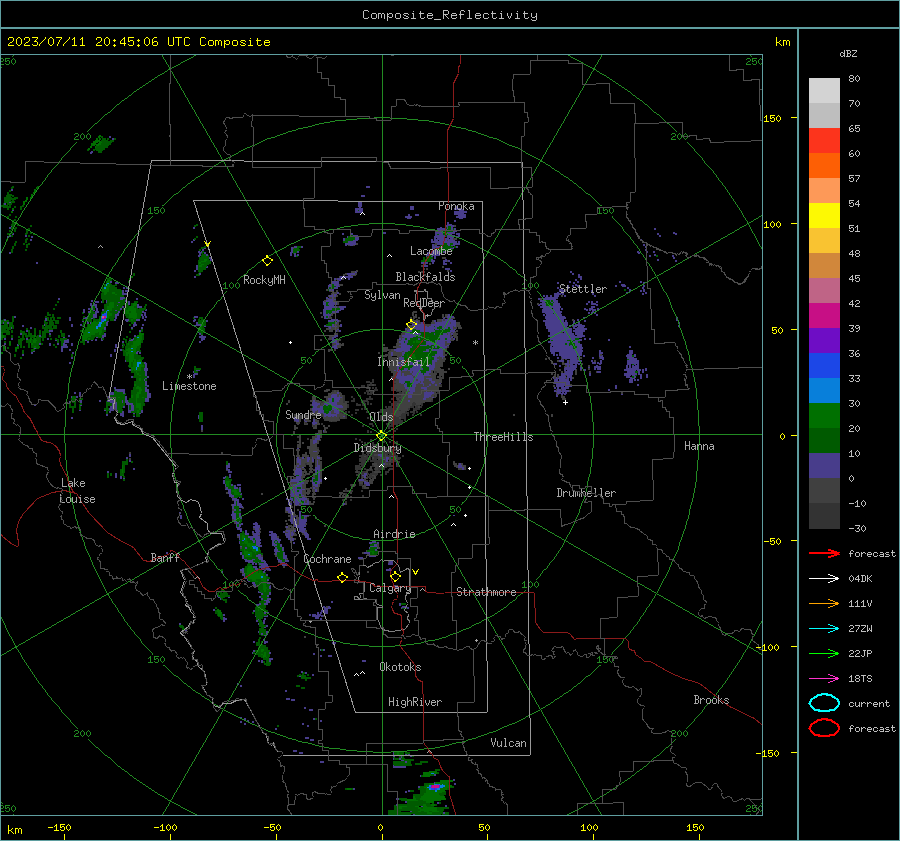Click the red forecast ellipse legend icon

(x=824, y=728)
